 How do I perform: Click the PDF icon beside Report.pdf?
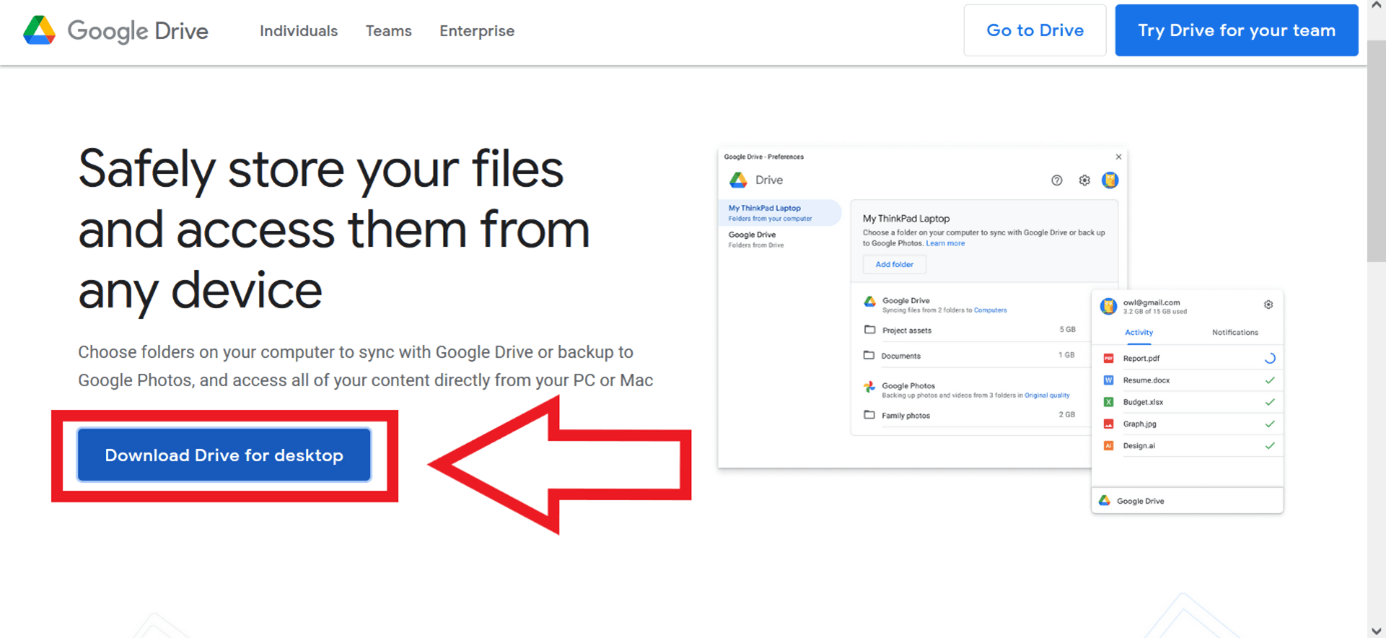[x=1108, y=357]
